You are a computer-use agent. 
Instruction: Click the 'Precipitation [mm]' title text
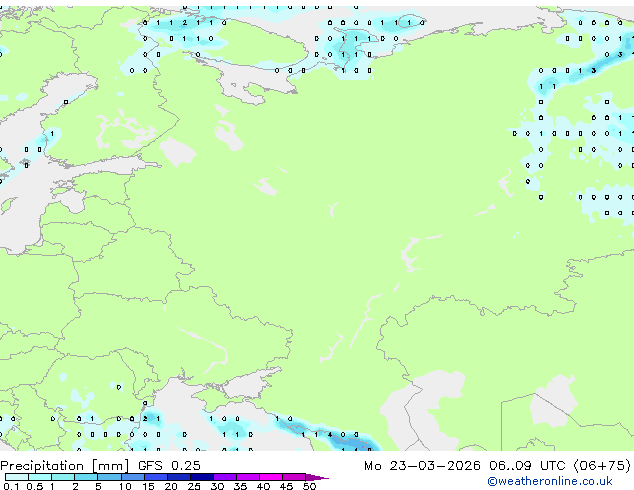coord(65,466)
